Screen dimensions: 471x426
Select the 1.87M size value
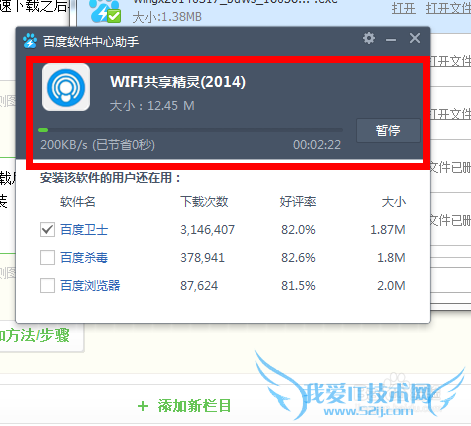tap(388, 230)
